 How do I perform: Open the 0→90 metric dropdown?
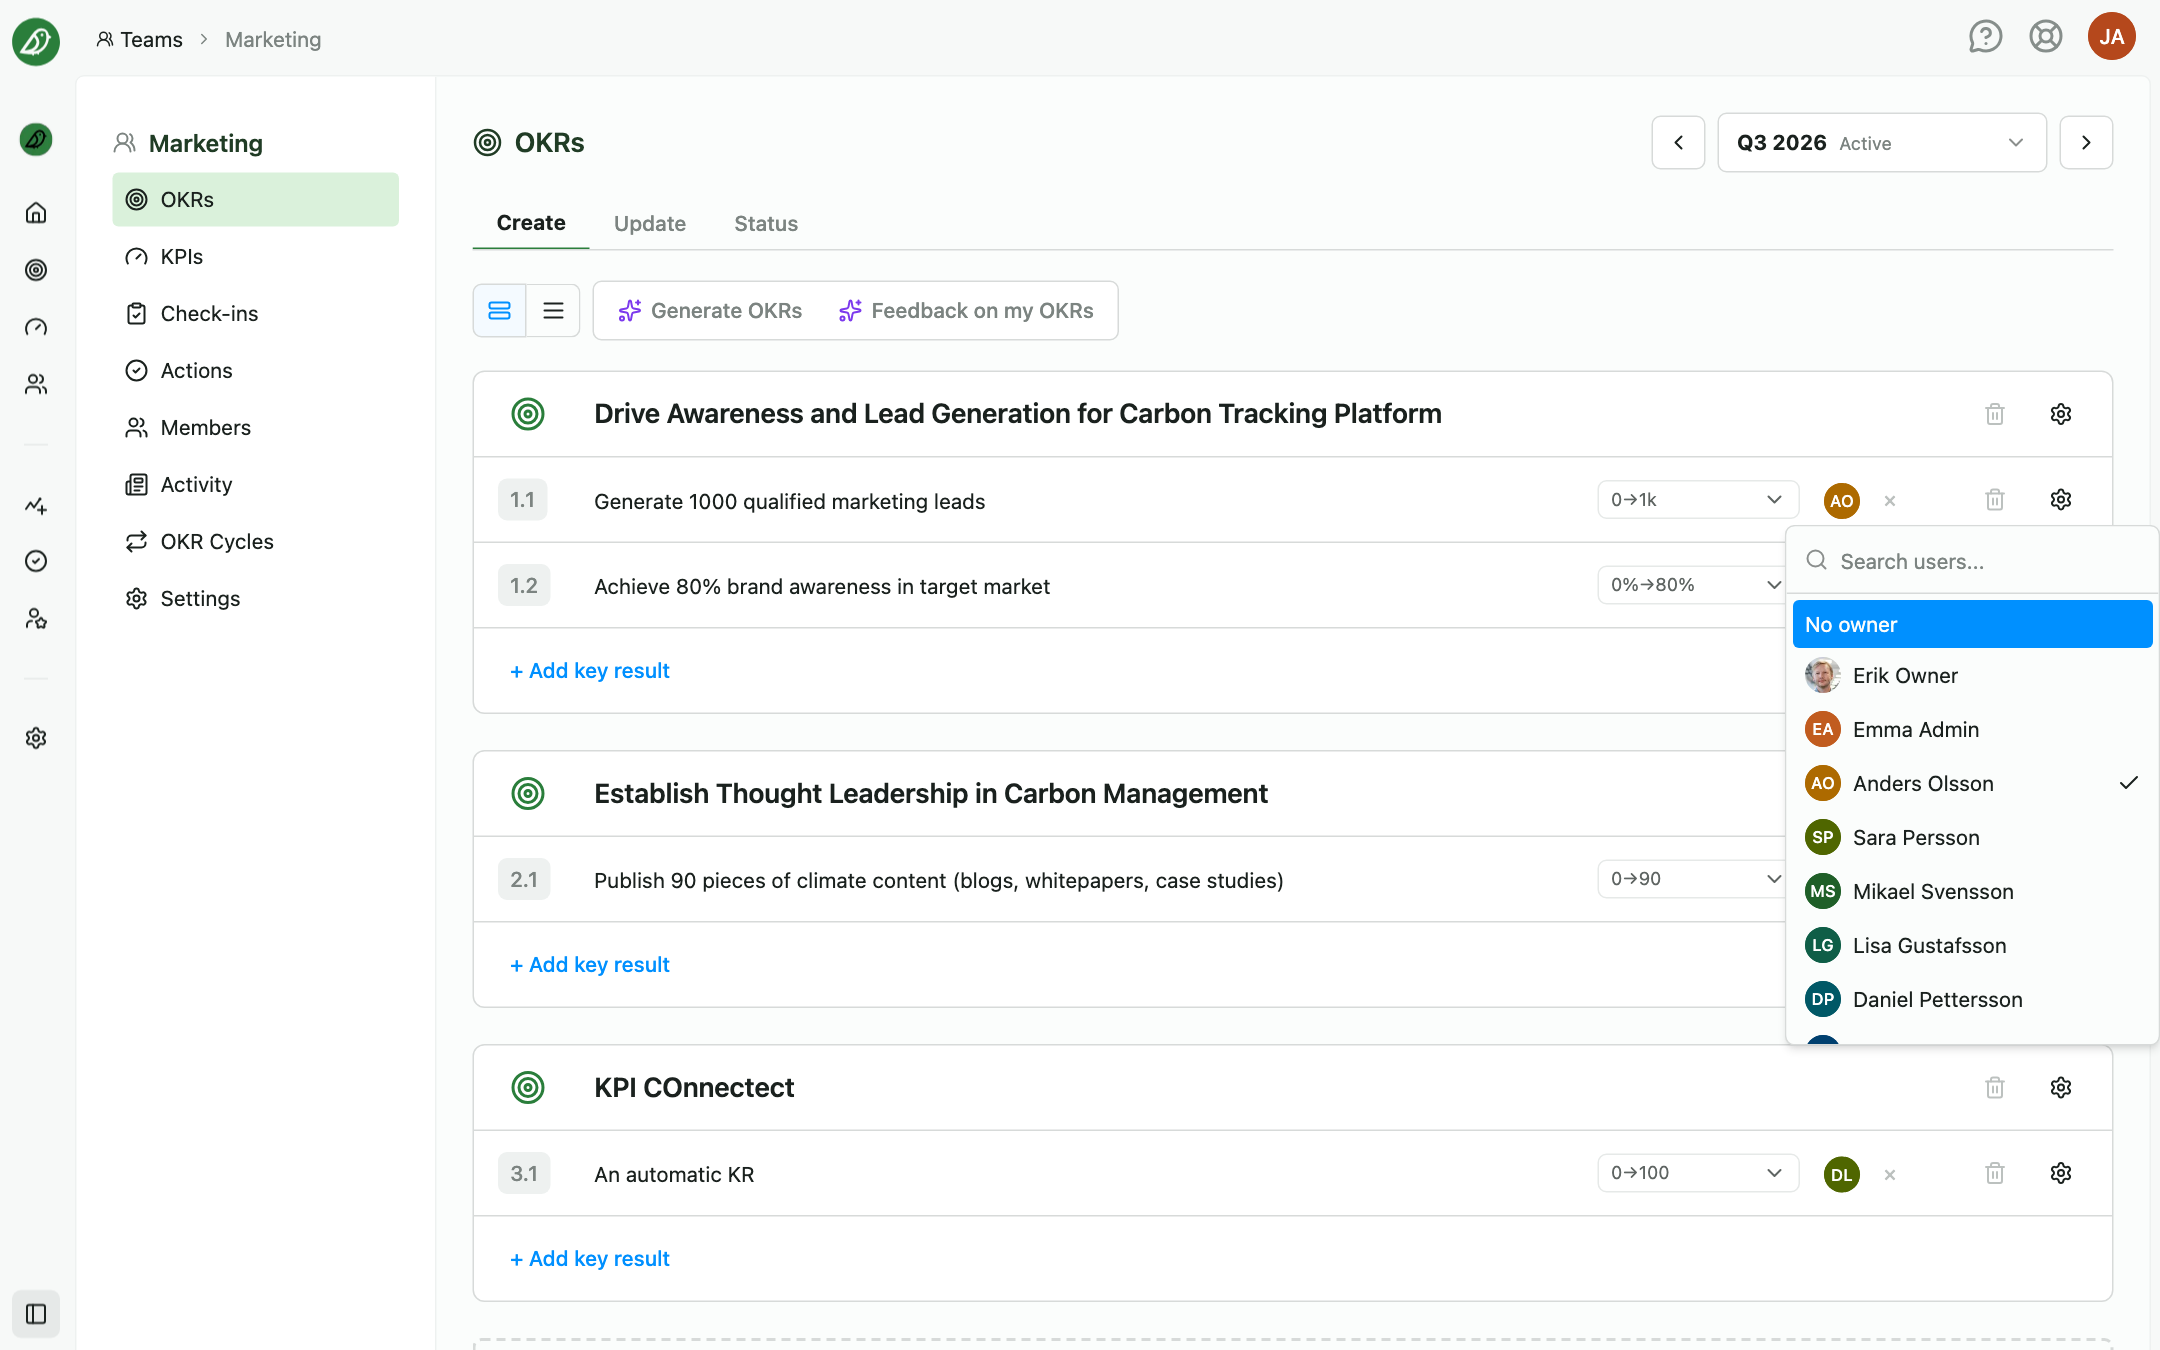tap(1692, 879)
